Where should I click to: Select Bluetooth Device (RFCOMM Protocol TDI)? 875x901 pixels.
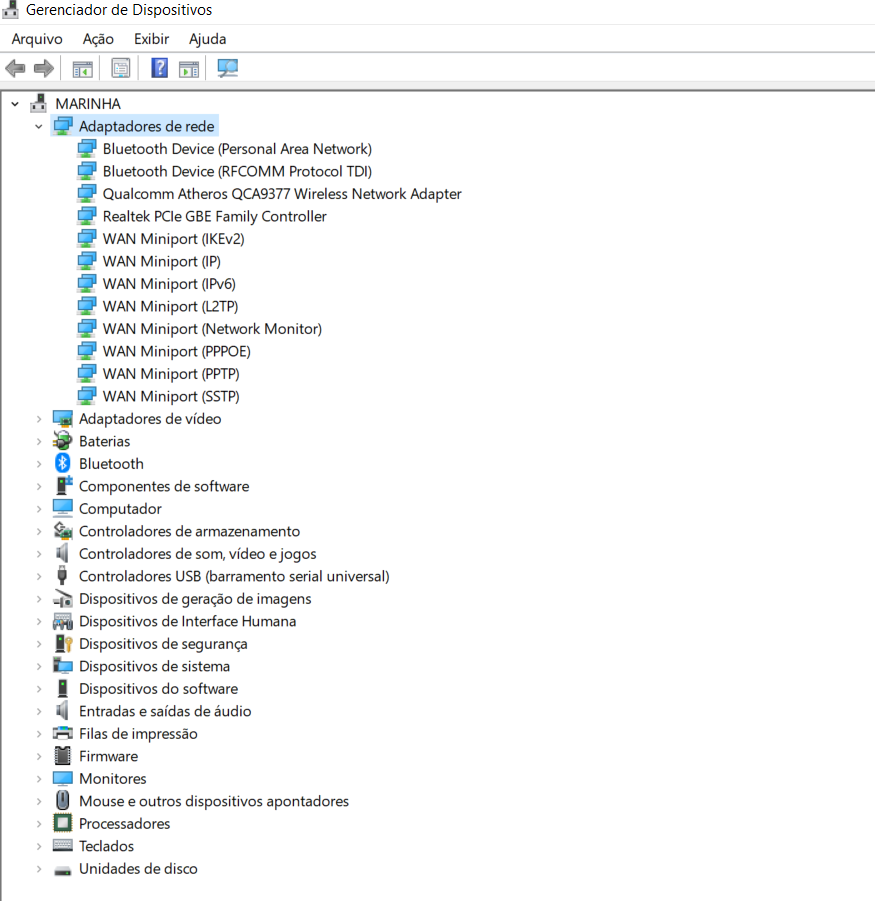pos(237,171)
